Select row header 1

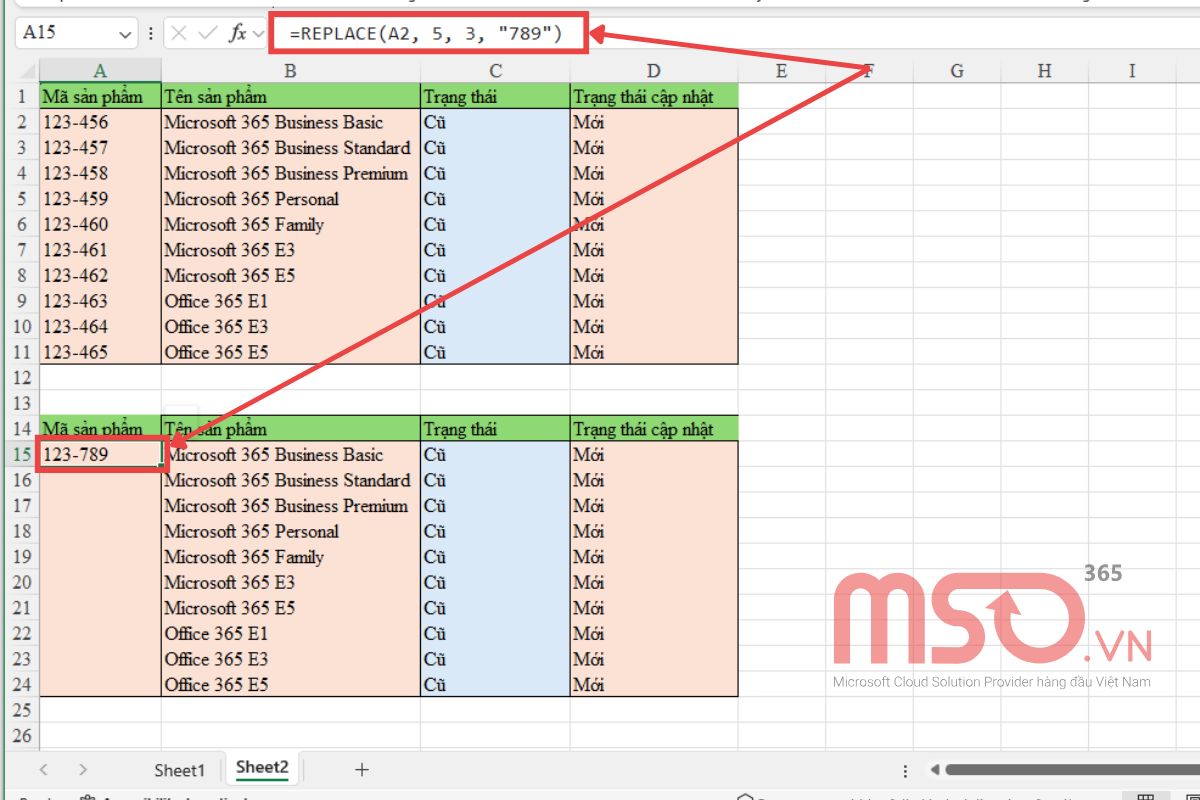tap(21, 97)
